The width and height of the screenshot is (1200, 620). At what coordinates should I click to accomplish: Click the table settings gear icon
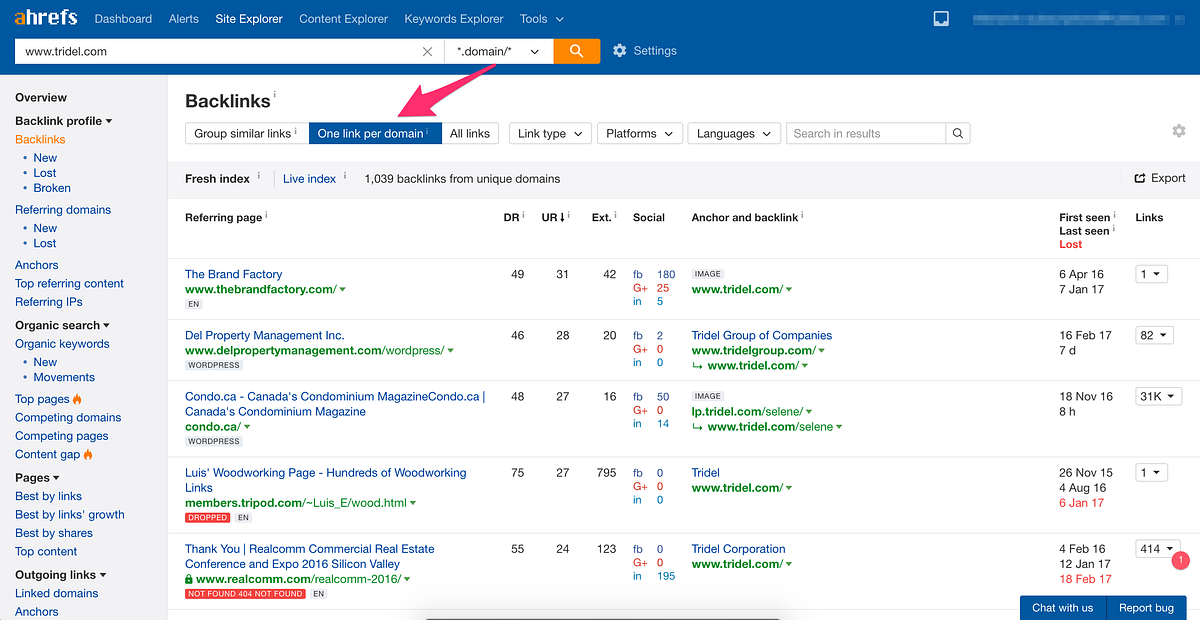pos(1179,131)
